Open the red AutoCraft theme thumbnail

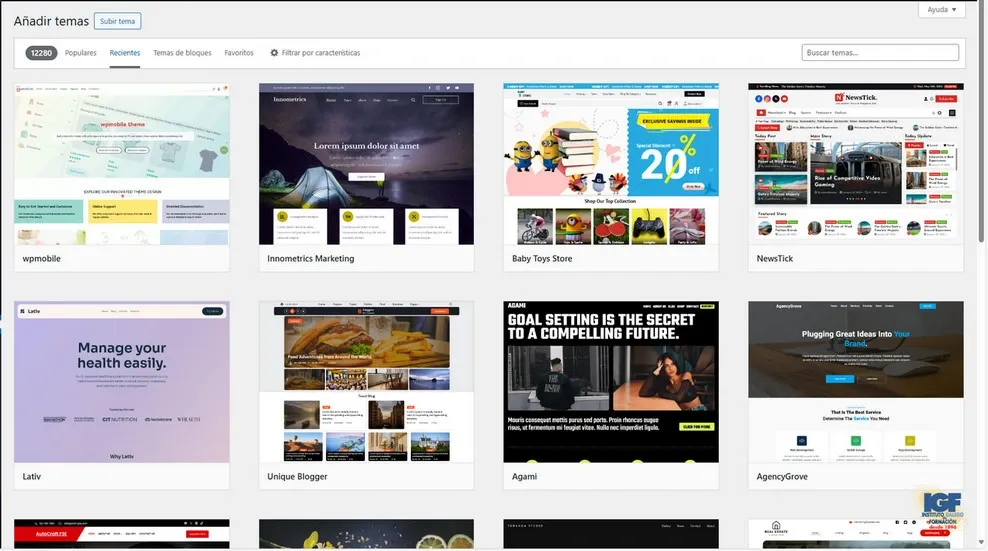[122, 534]
